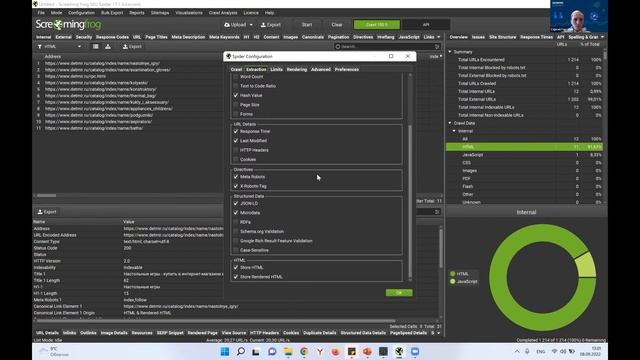Open Windows Search from the taskbar
The height and width of the screenshot is (360, 640).
(x=241, y=351)
